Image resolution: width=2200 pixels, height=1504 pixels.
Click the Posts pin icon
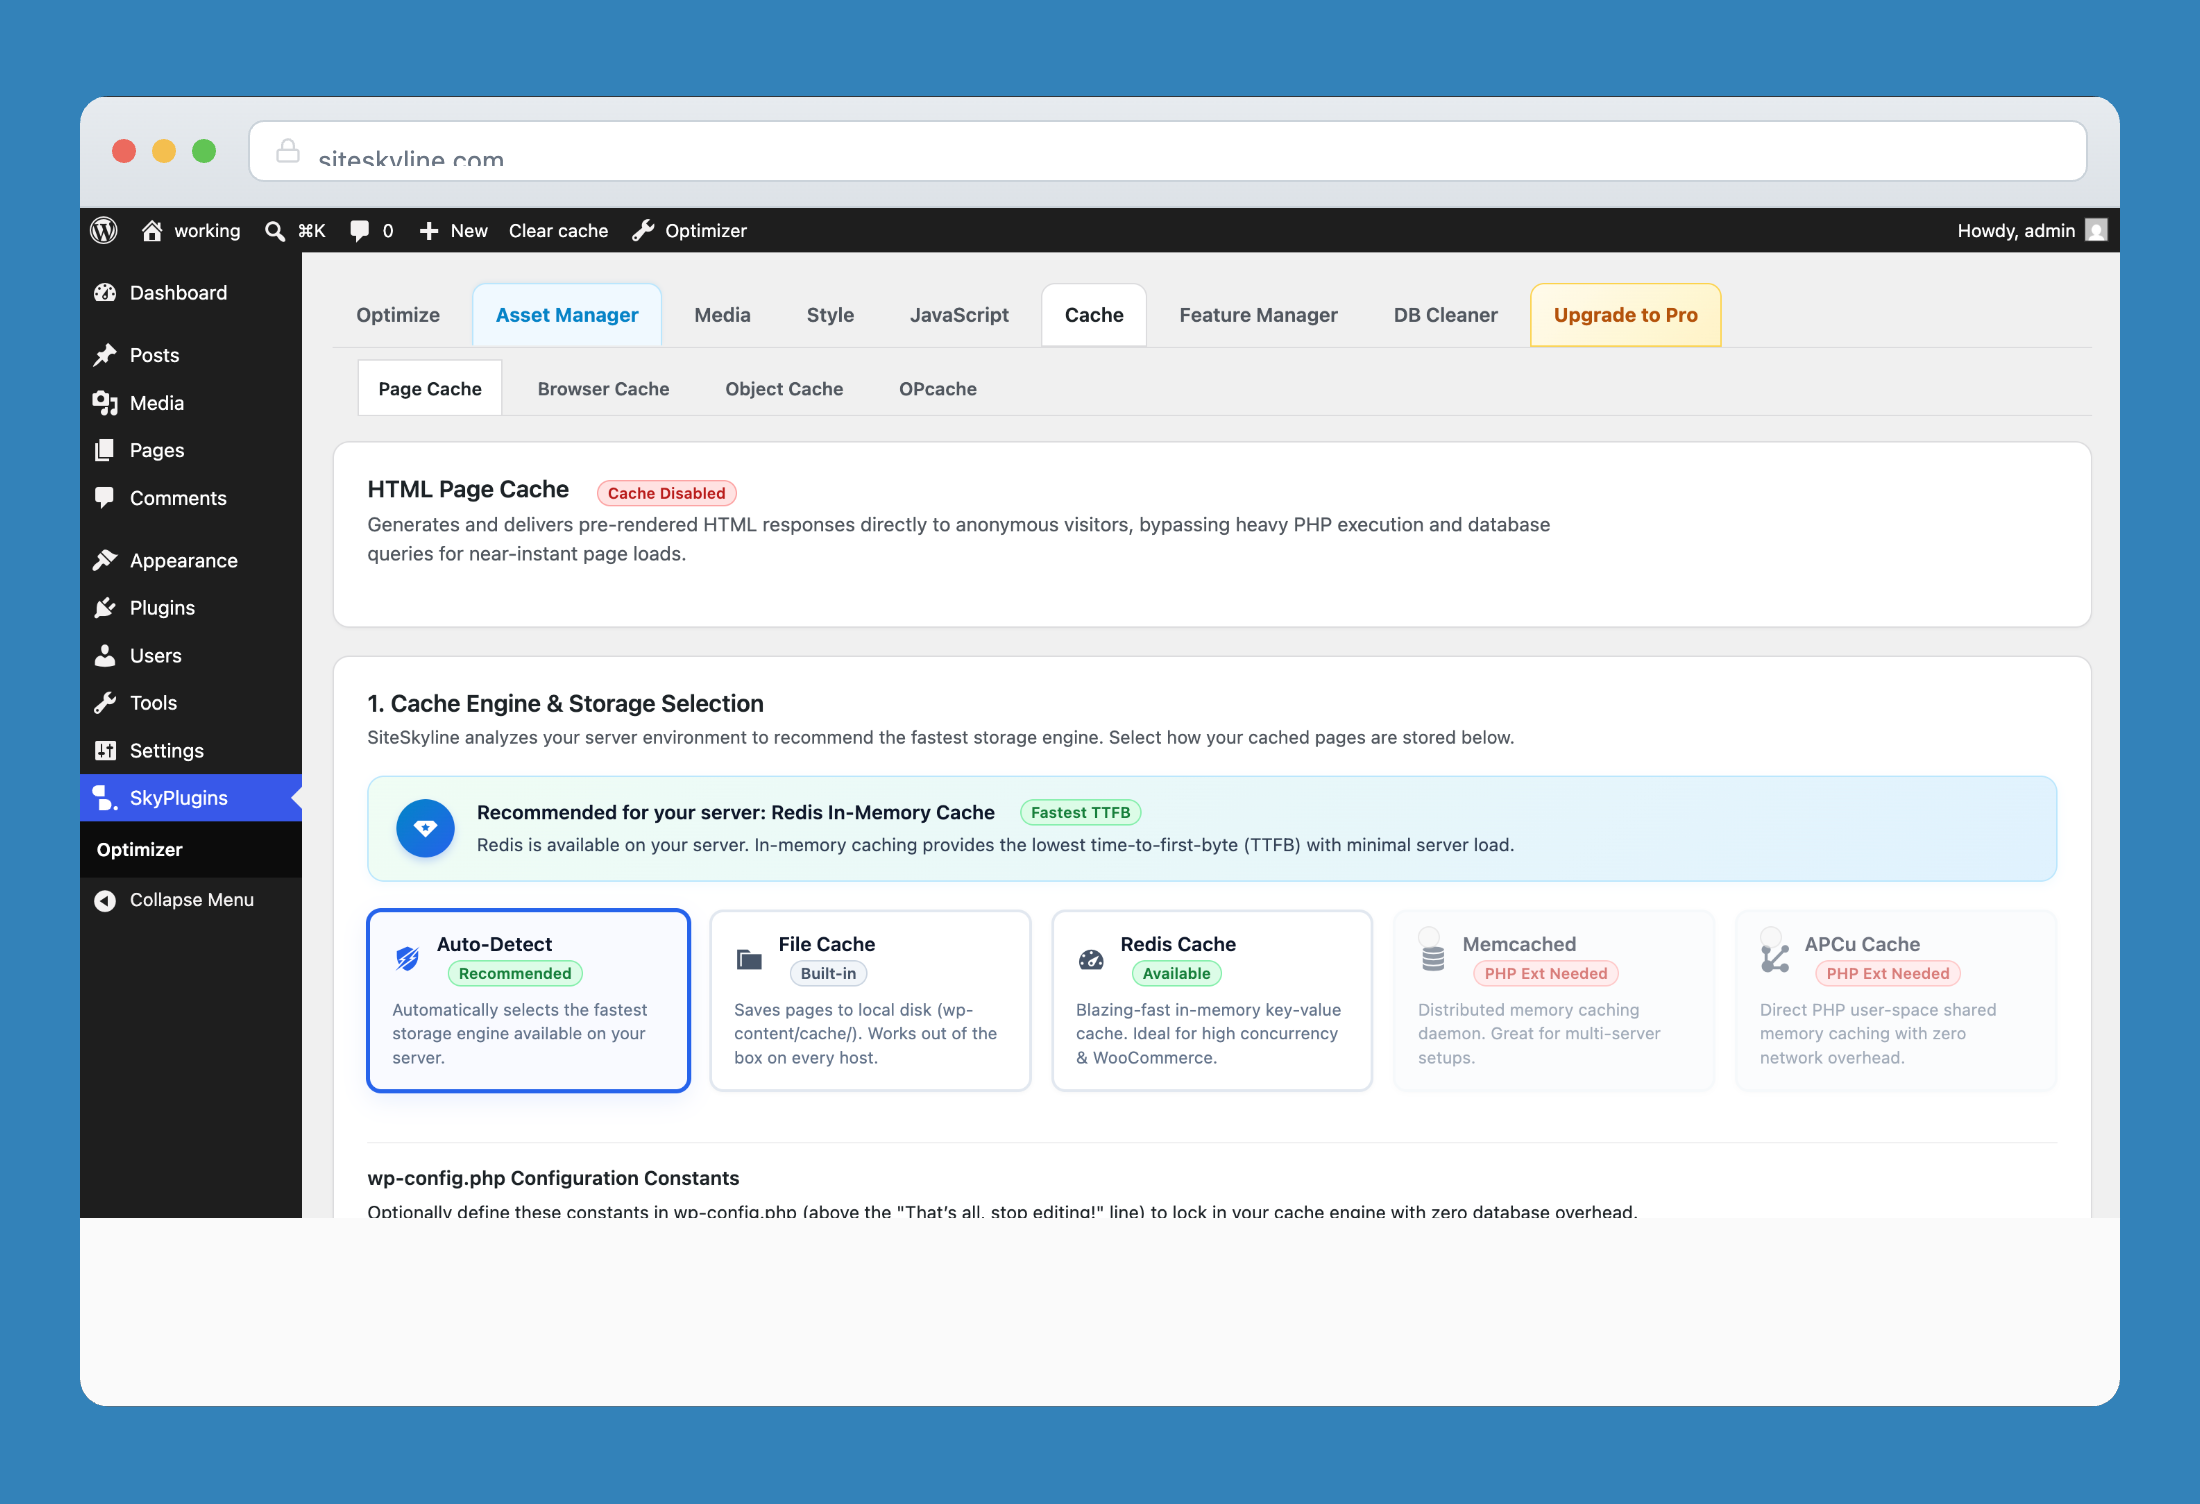click(105, 355)
